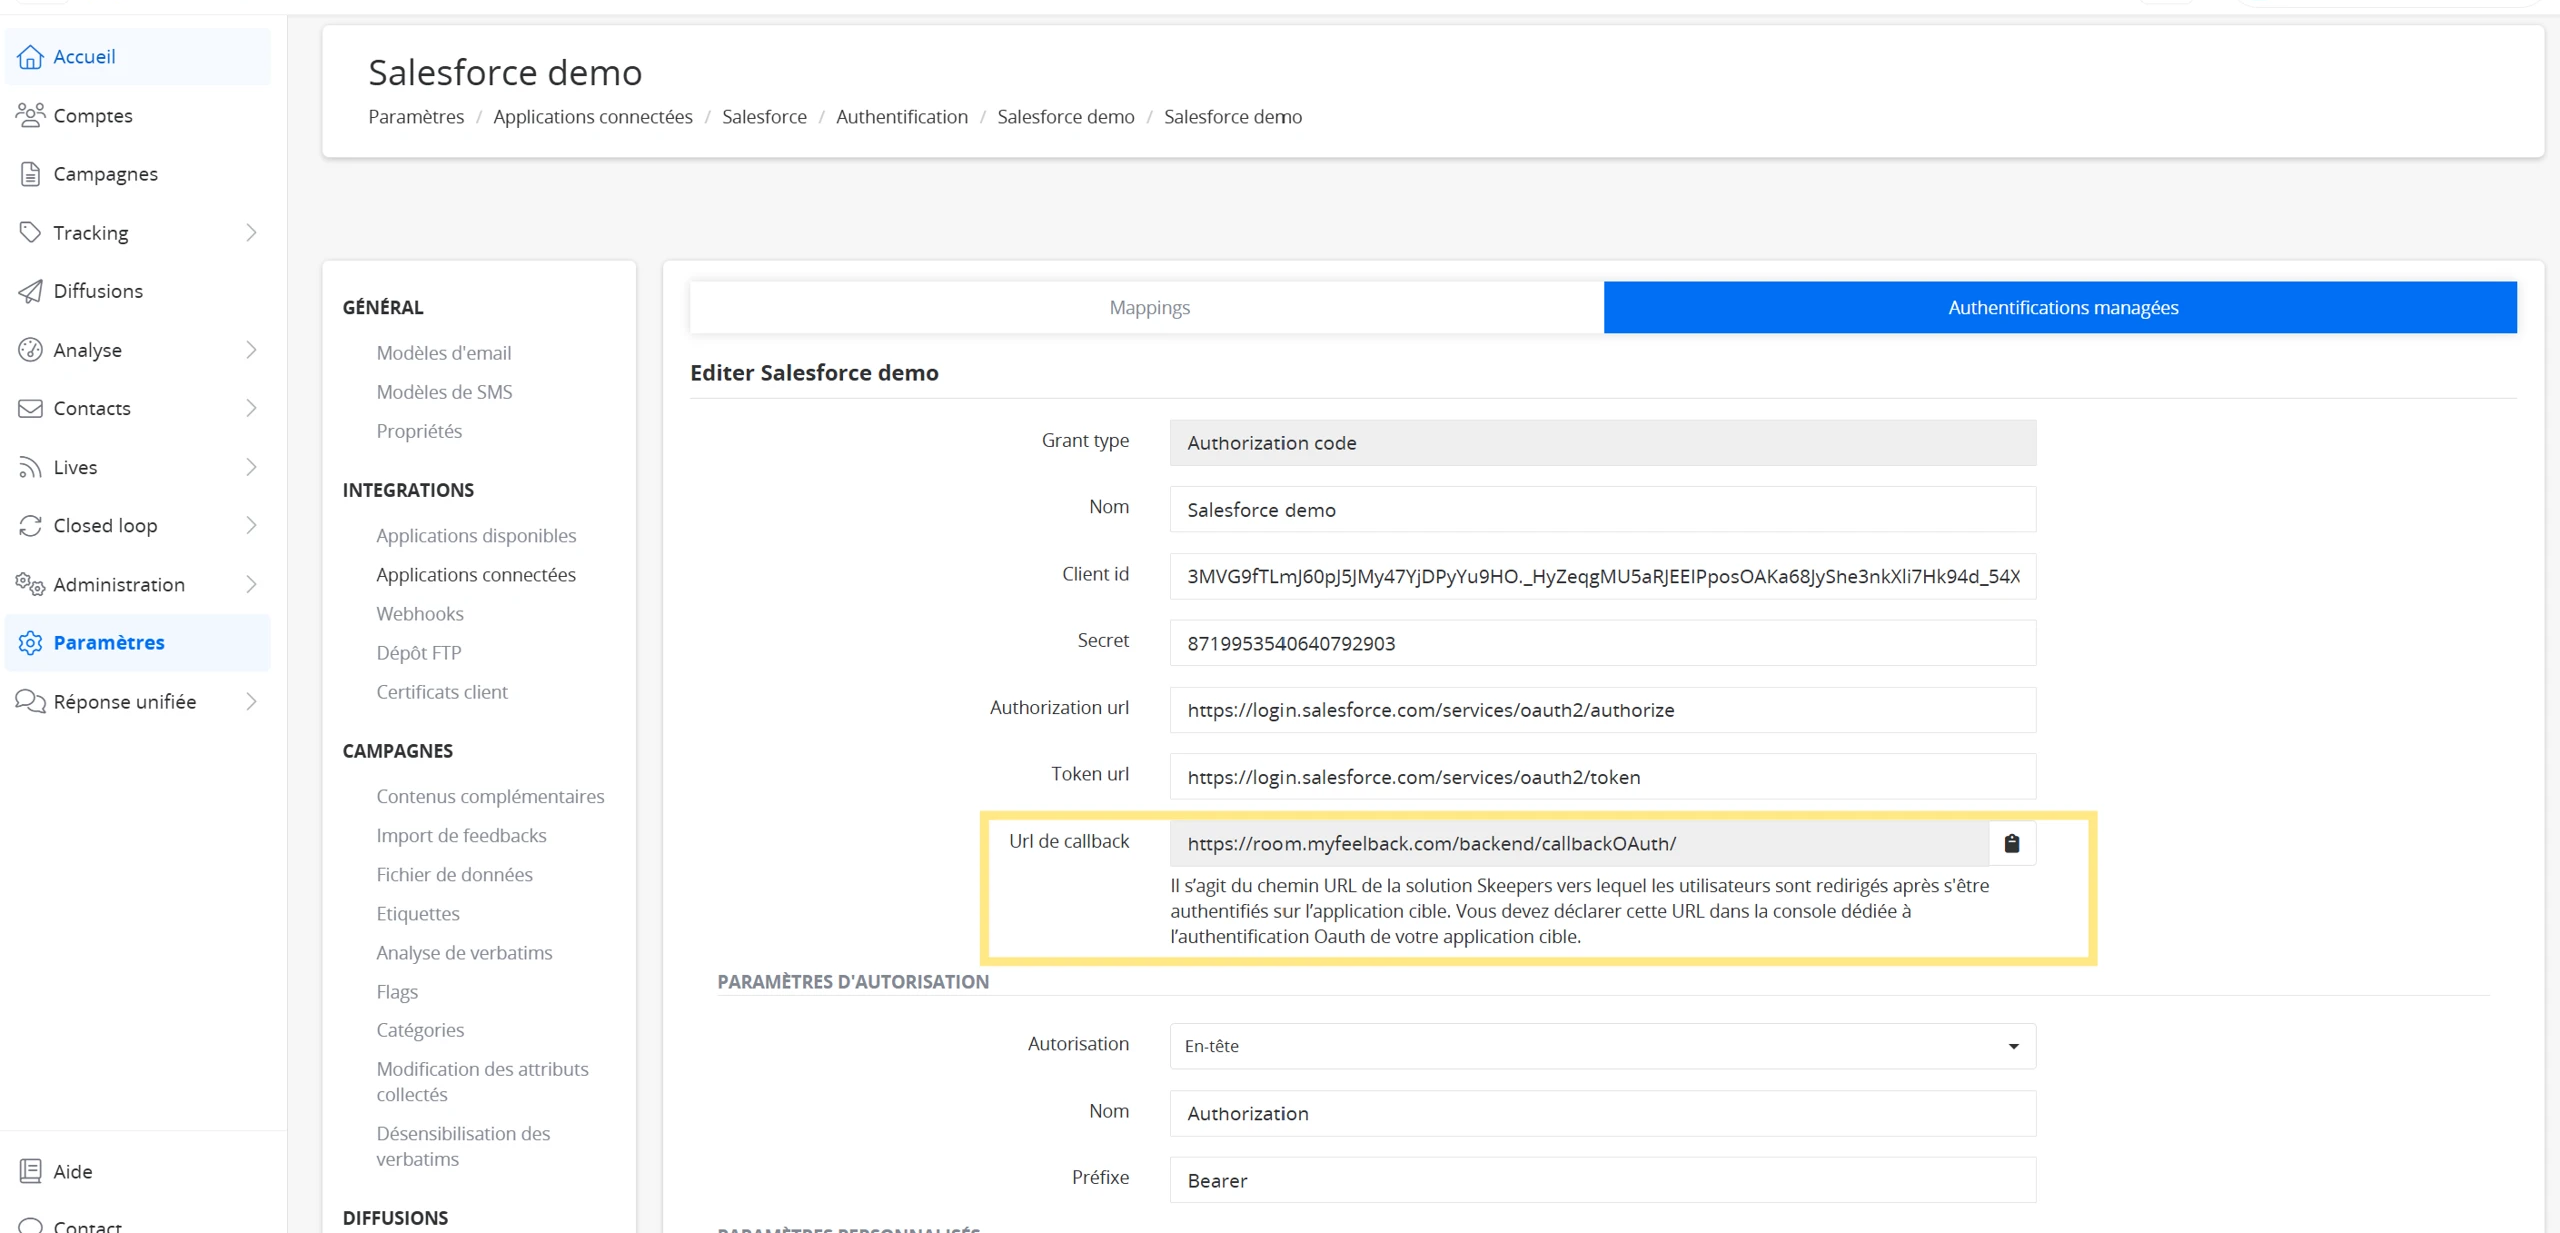2560x1233 pixels.
Task: Expand the Tracking submenu chevron
Action: pyautogui.click(x=251, y=233)
